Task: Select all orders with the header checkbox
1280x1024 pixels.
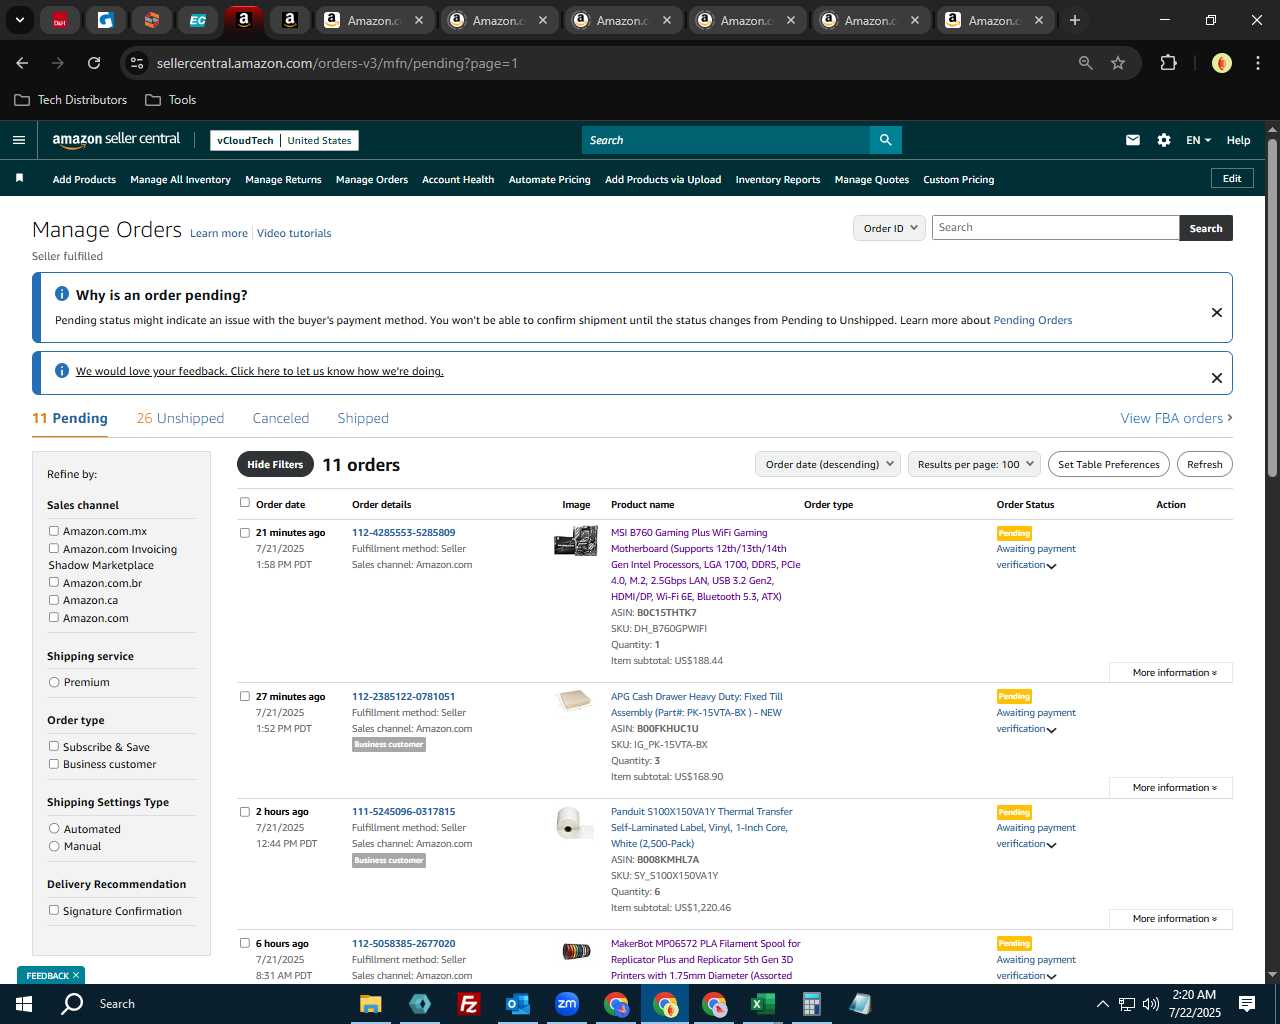Action: 245,503
